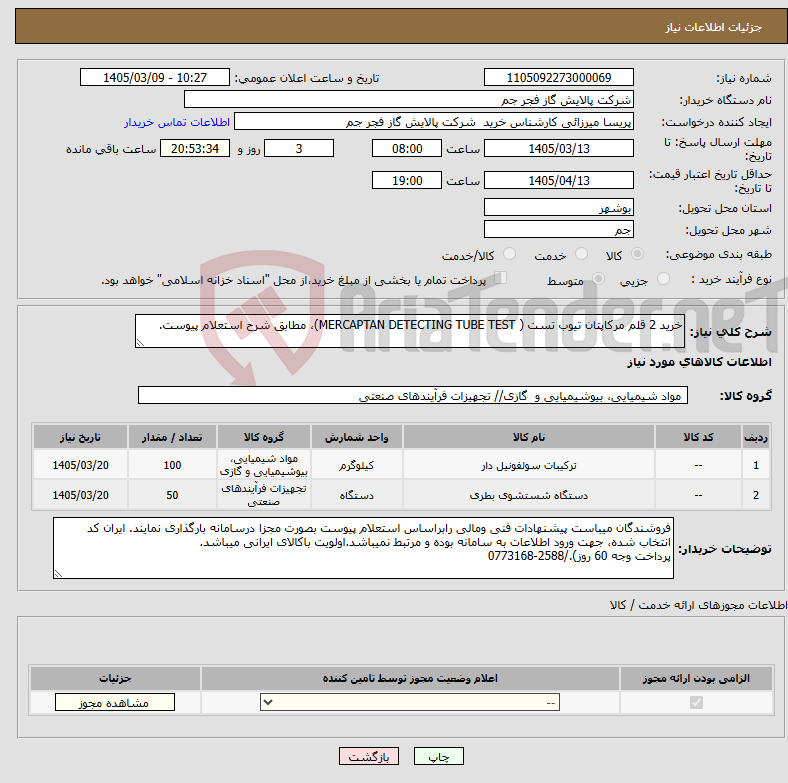
Task: Click the گروه کالا field
Action: [x=413, y=395]
